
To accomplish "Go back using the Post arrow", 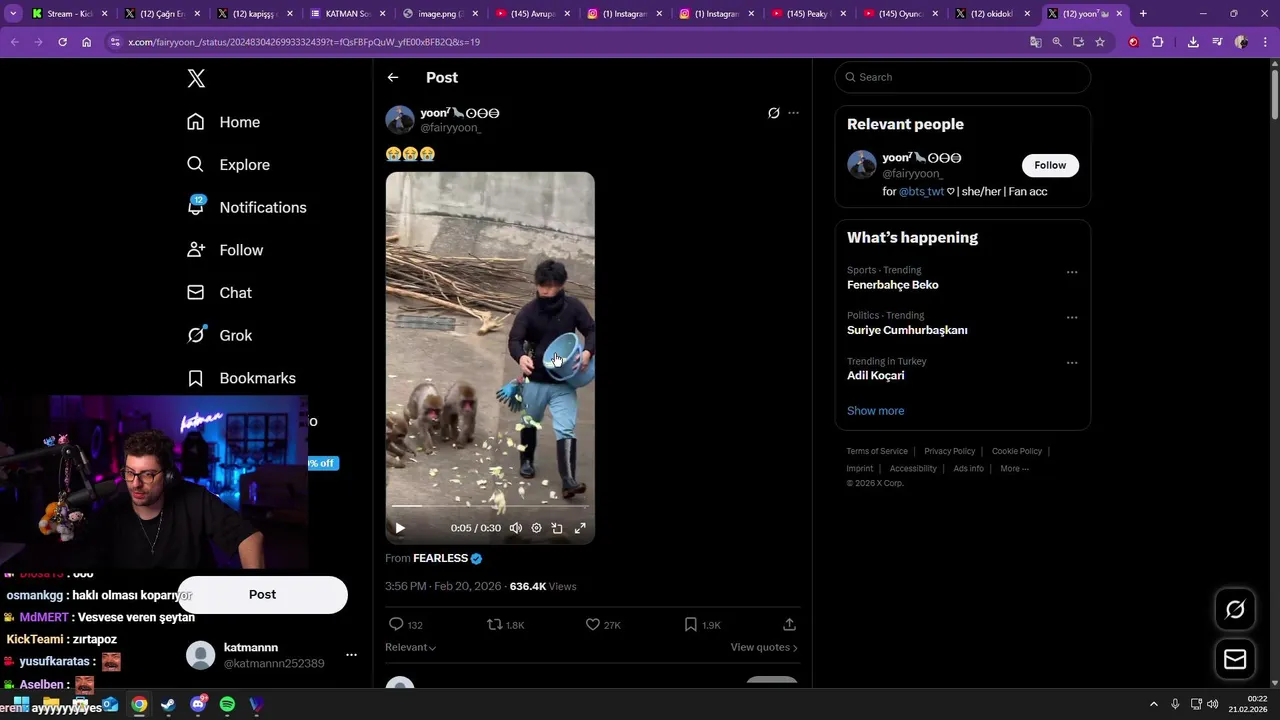I will (393, 77).
